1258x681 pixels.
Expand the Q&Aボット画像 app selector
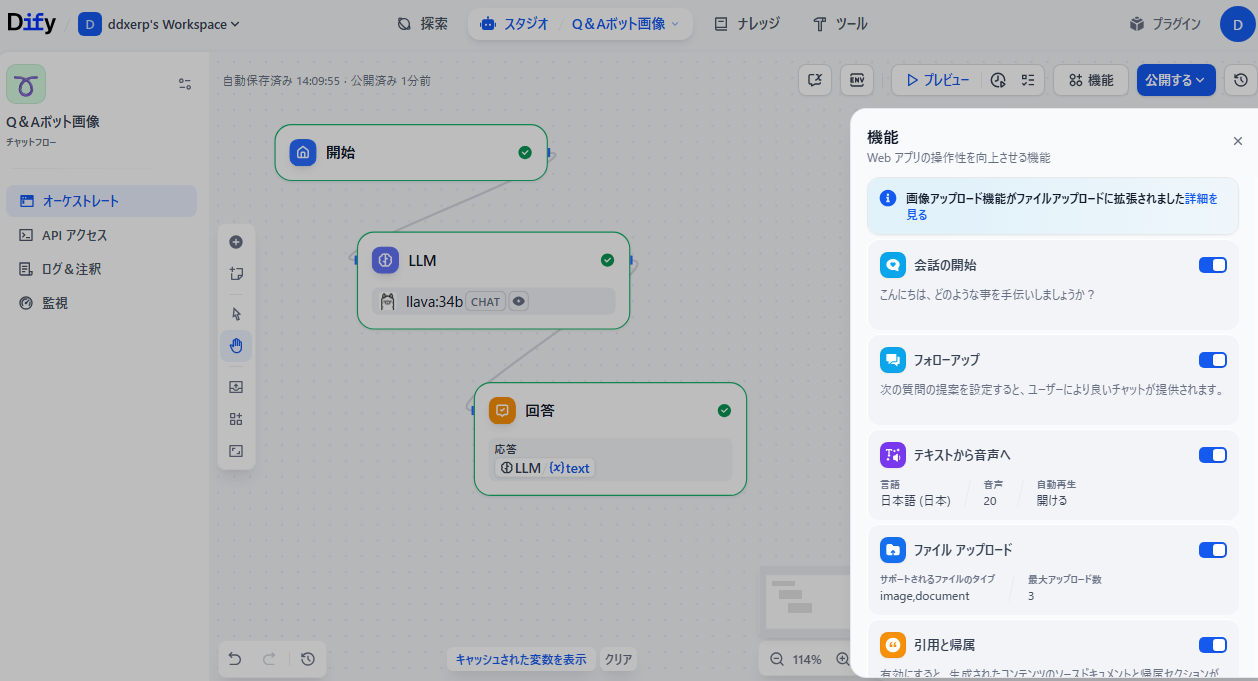pyautogui.click(x=626, y=24)
